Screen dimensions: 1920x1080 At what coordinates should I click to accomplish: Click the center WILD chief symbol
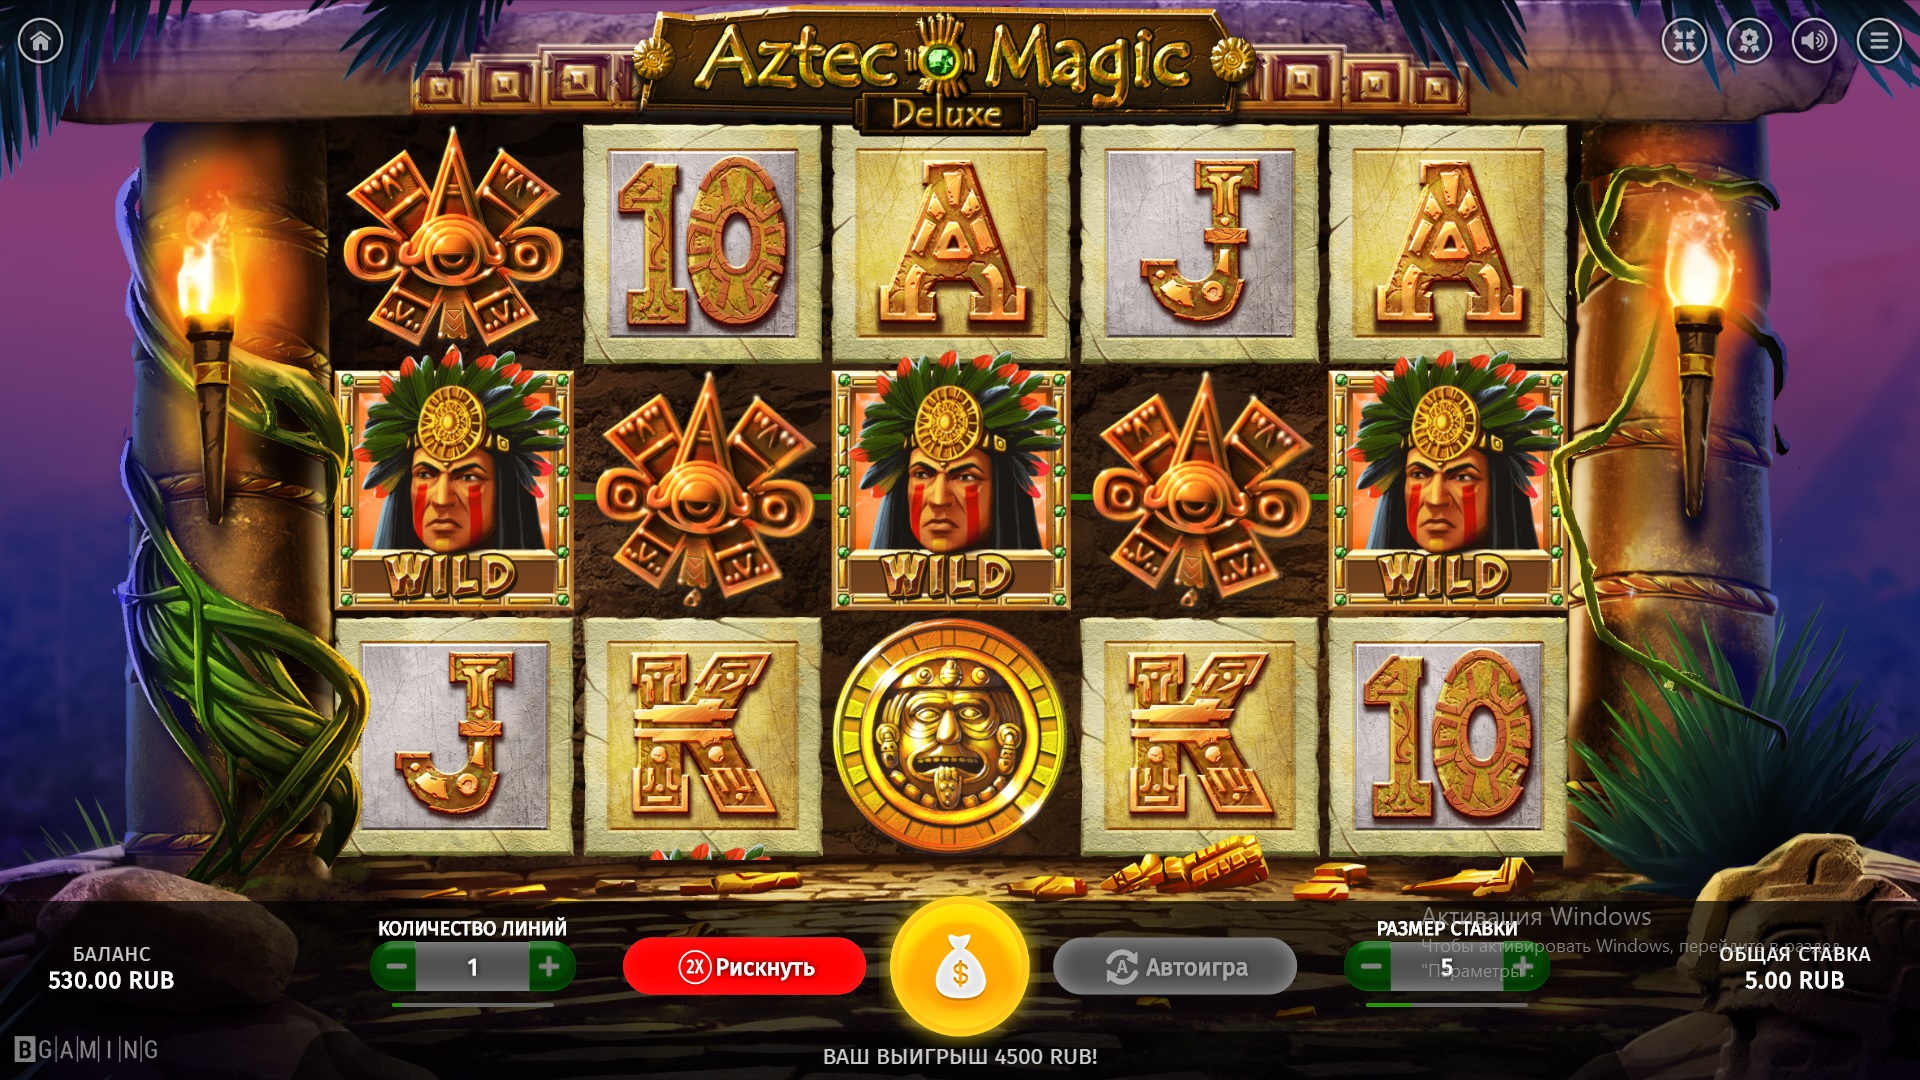click(951, 488)
